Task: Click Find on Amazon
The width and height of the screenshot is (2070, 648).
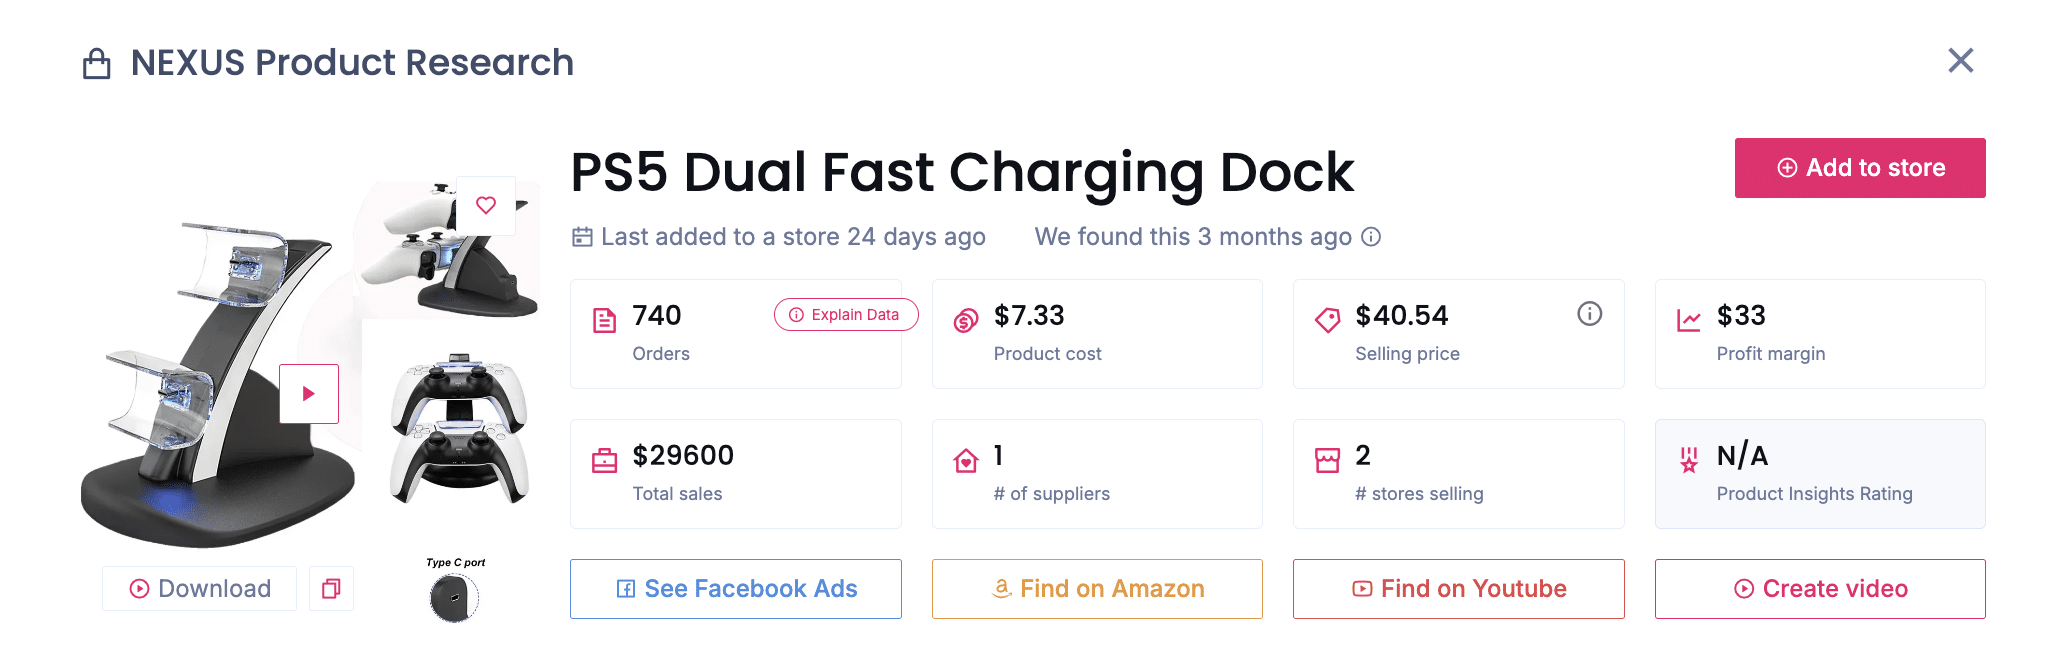Action: tap(1097, 589)
